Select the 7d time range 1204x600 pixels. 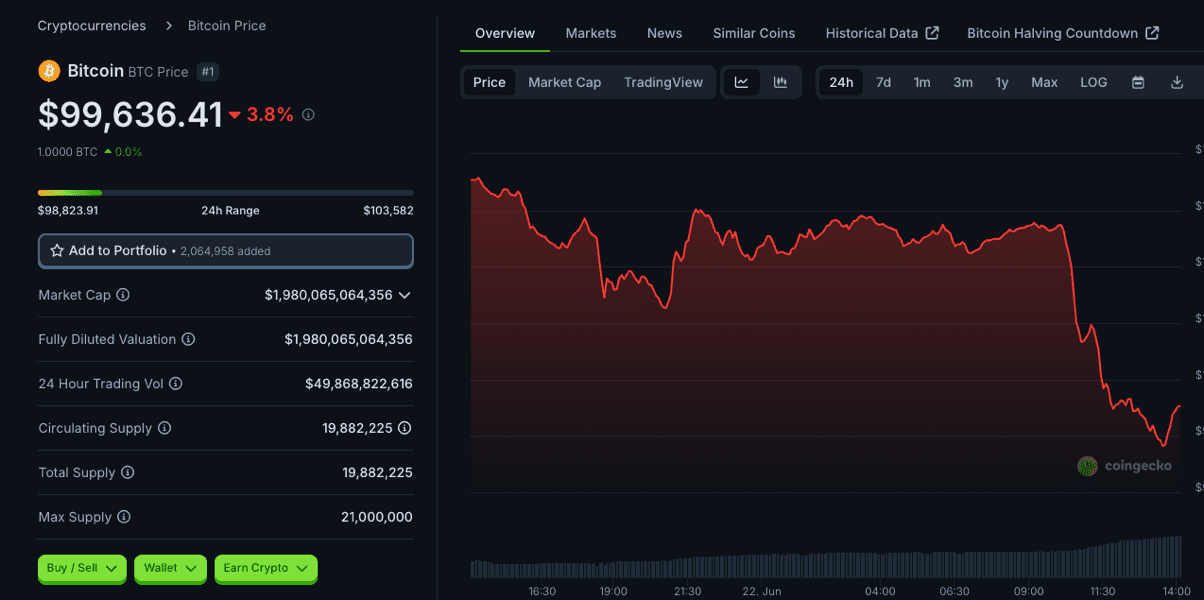click(883, 82)
